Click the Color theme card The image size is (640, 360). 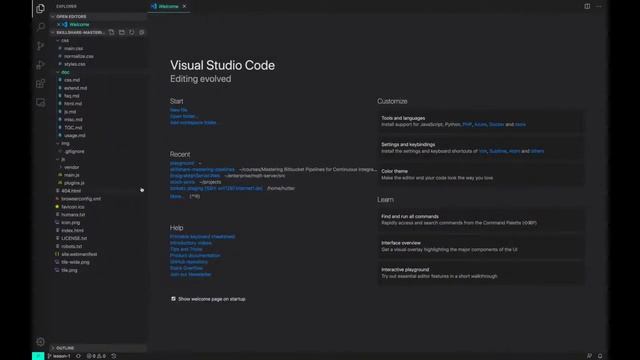point(481,175)
